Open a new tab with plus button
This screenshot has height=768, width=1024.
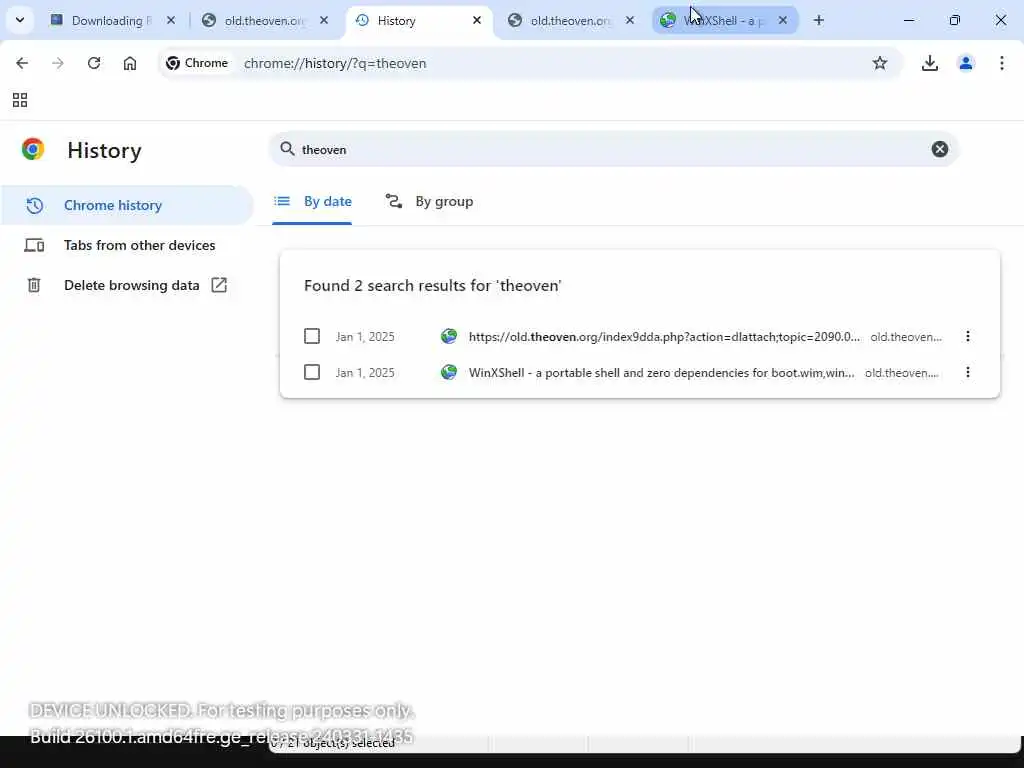click(x=818, y=20)
